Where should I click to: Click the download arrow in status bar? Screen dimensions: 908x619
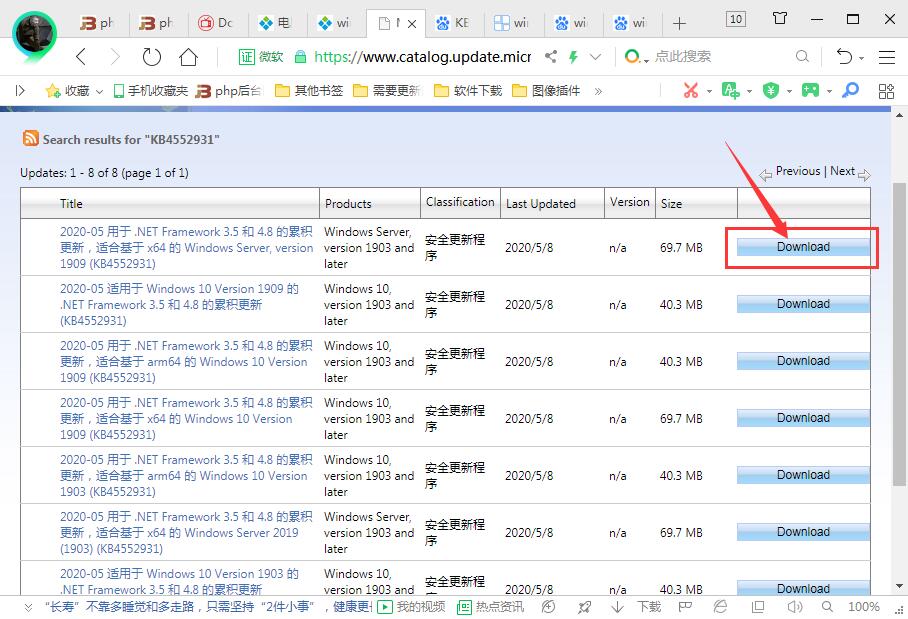coord(617,606)
